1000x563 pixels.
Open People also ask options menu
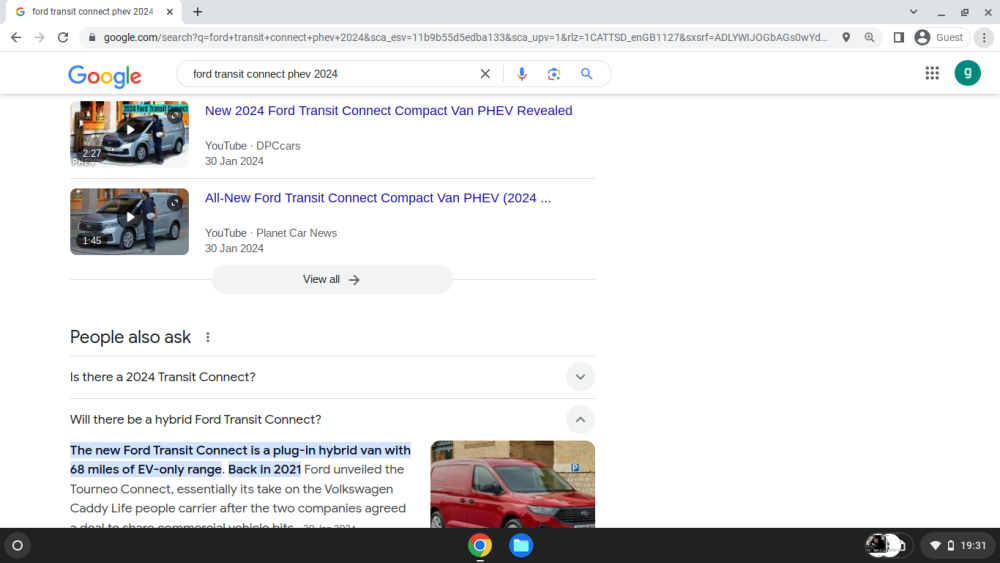click(x=208, y=337)
